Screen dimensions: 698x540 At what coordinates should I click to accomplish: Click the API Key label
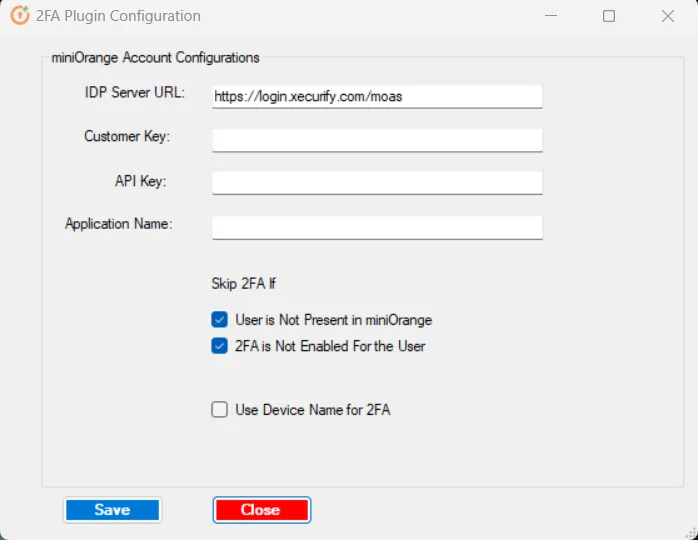click(141, 181)
